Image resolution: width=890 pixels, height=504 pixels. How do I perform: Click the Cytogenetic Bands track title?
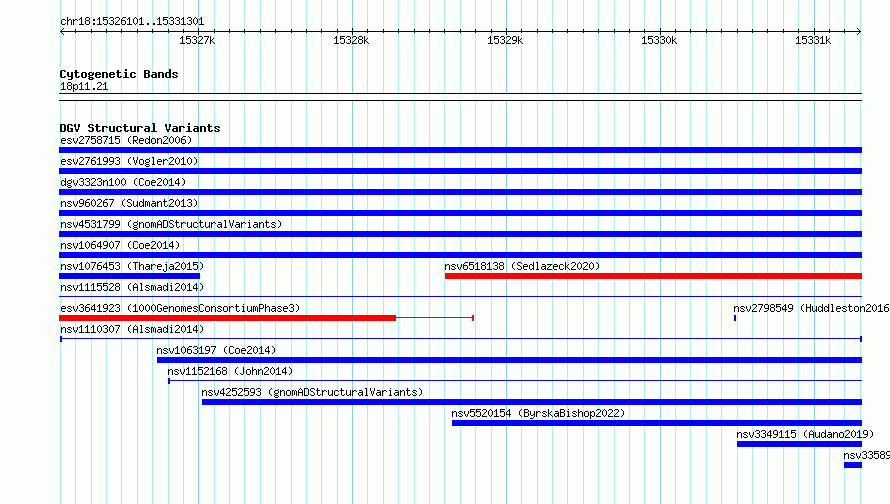click(119, 74)
